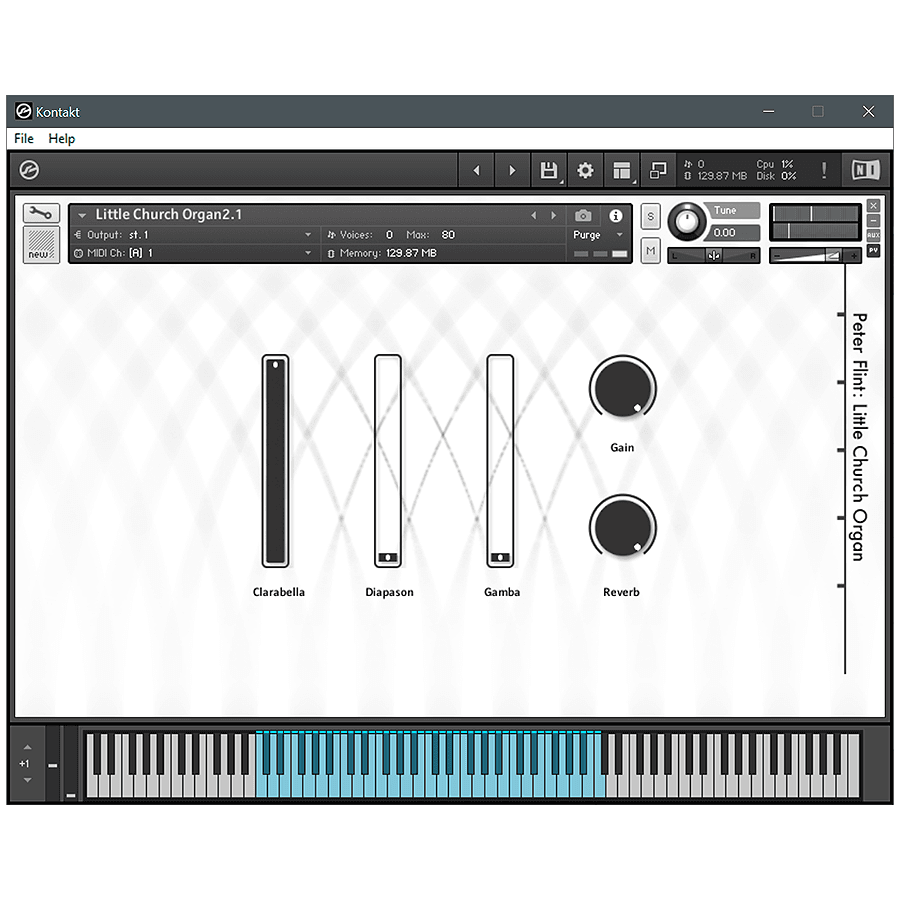Viewport: 900px width, 900px height.
Task: Click the Tune knob
Action: (x=686, y=222)
